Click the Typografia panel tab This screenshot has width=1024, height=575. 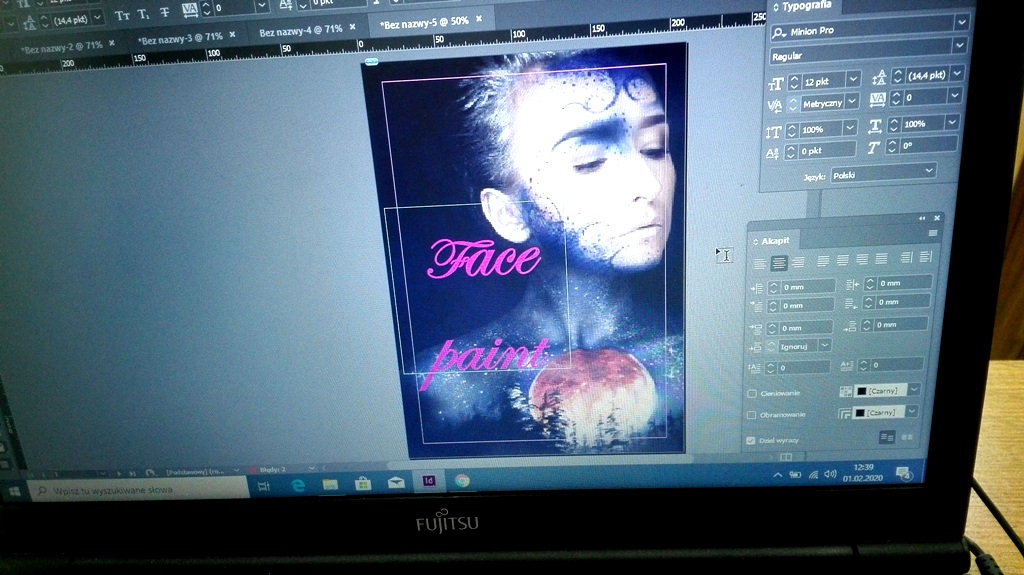[x=807, y=7]
